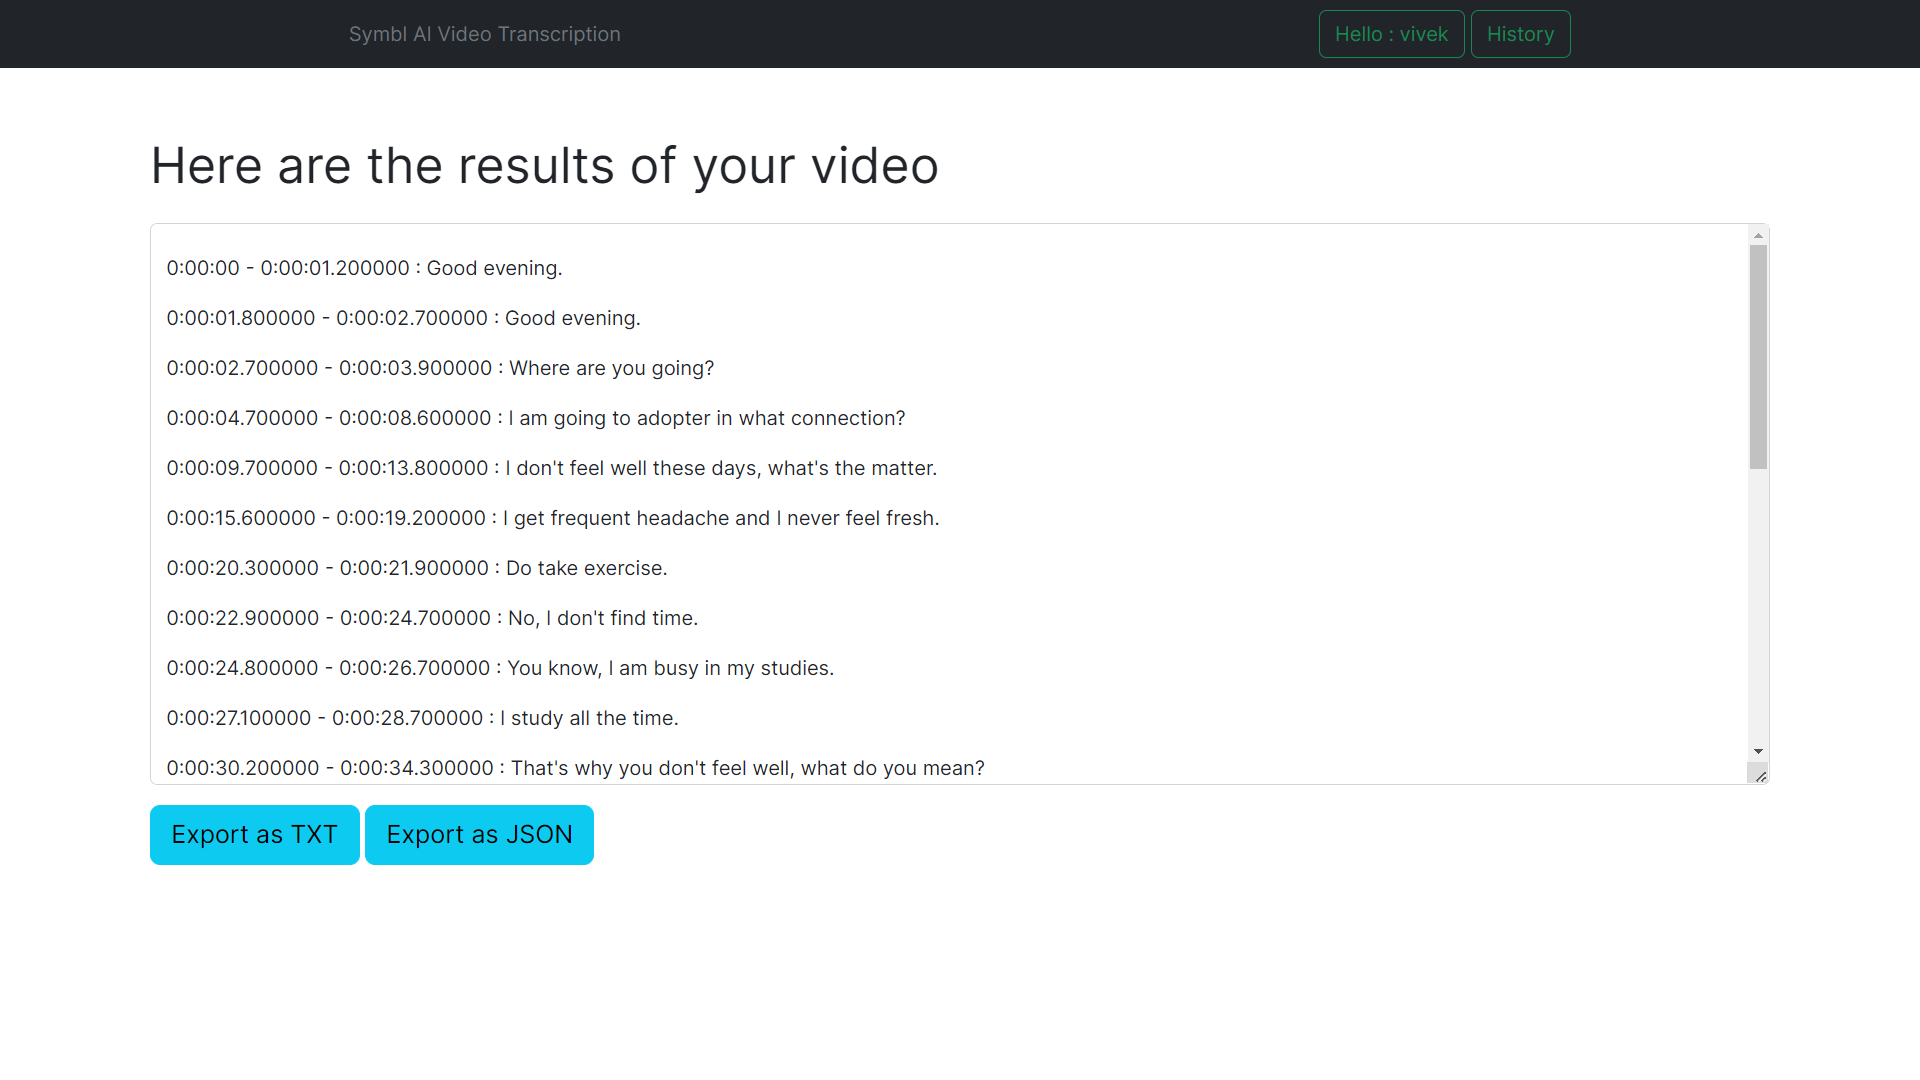Click the scrollbar down arrow in transcript box
This screenshot has height=1080, width=1920.
[x=1758, y=751]
